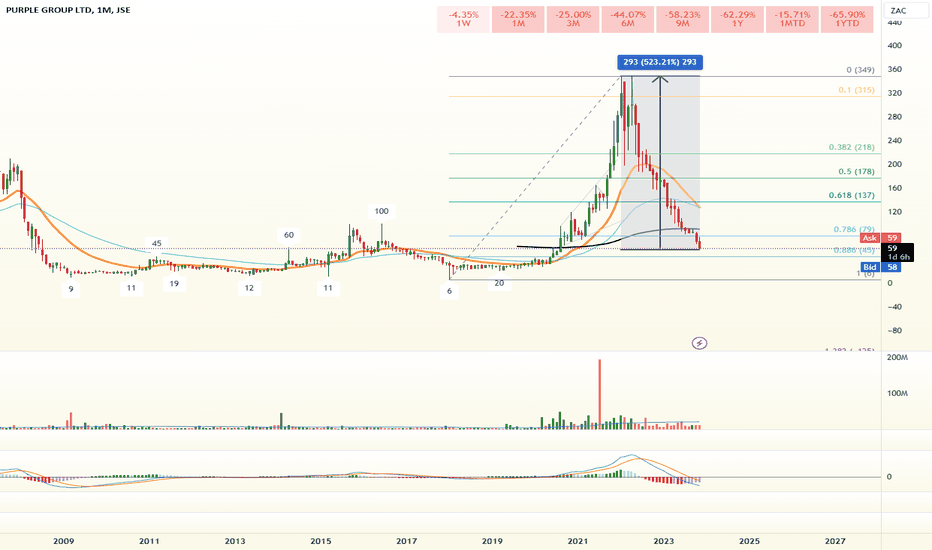Click the 12 low price annotation

250,288
